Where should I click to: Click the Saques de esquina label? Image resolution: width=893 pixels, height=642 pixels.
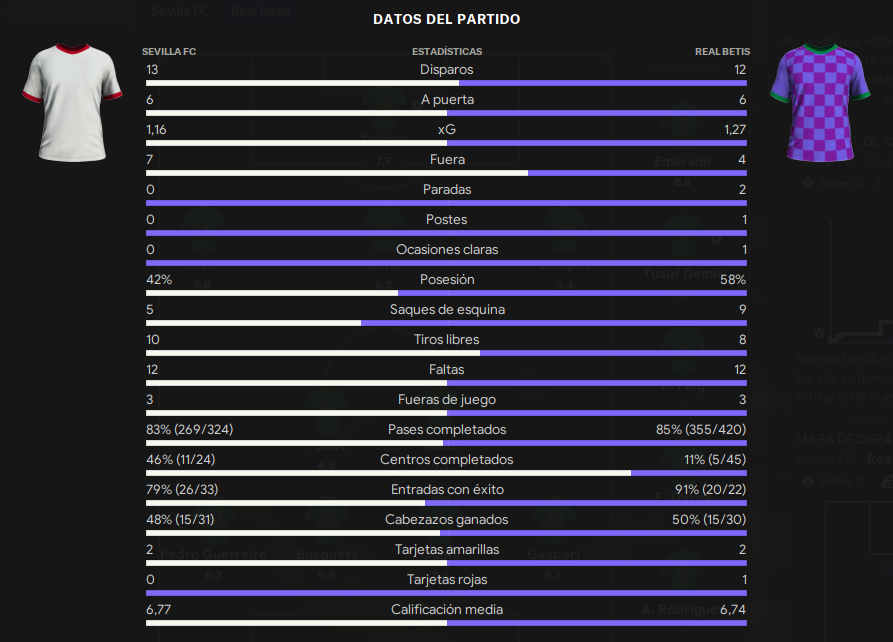(x=447, y=309)
